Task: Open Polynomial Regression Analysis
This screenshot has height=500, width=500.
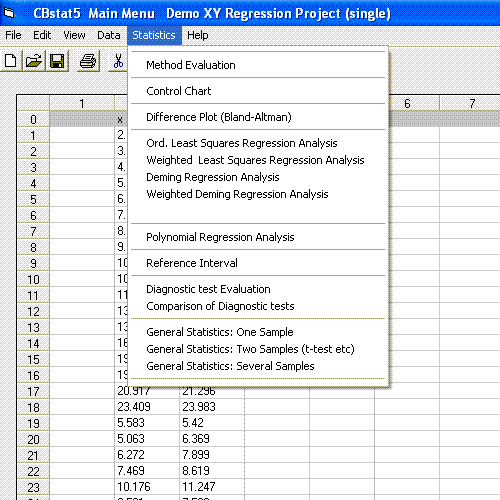Action: pos(258,237)
